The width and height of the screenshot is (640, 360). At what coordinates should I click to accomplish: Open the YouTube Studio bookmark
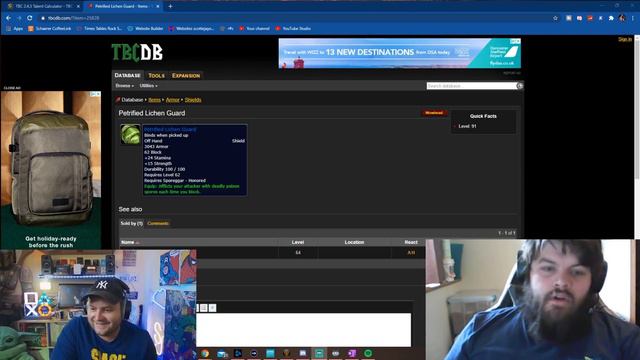pos(293,29)
